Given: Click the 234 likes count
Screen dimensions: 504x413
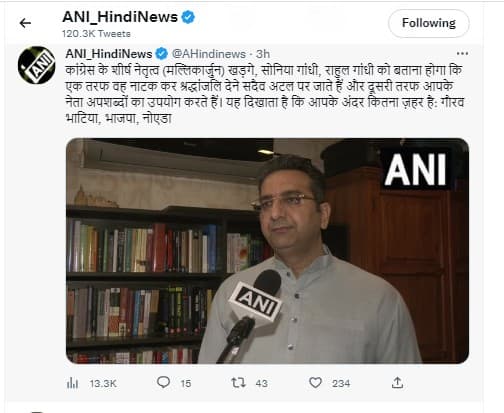Looking at the screenshot, I should pyautogui.click(x=341, y=383).
